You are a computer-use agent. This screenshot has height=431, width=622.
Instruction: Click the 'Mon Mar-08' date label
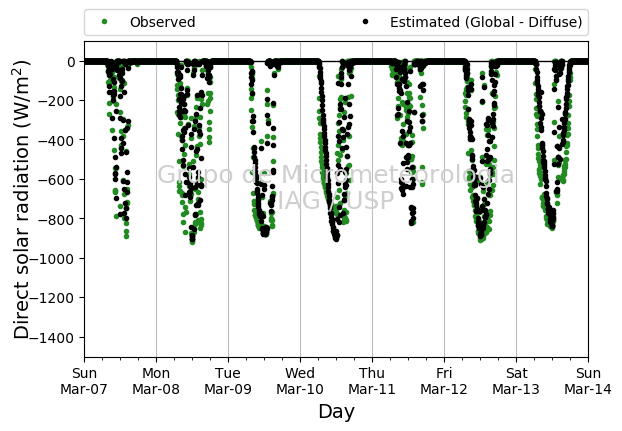coord(156,381)
